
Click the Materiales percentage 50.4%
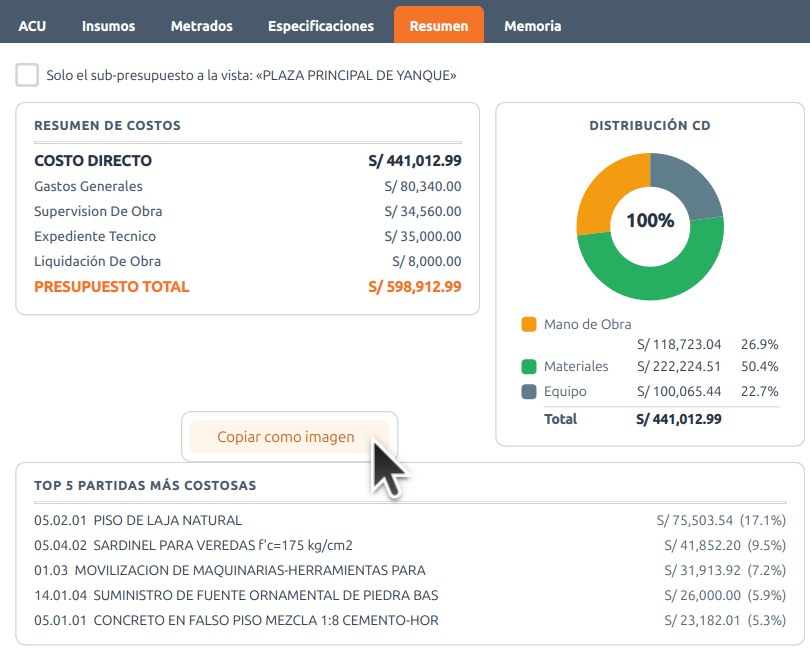(x=759, y=367)
